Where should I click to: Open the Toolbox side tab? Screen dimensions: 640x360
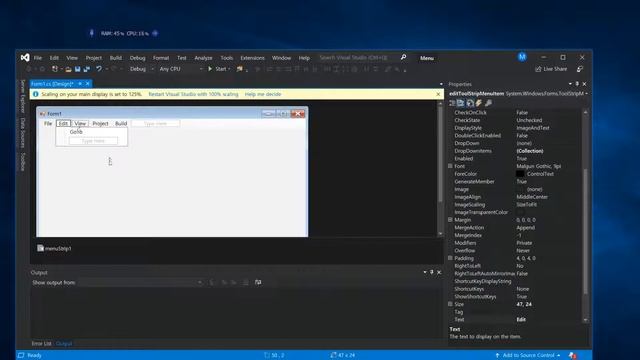(x=23, y=162)
